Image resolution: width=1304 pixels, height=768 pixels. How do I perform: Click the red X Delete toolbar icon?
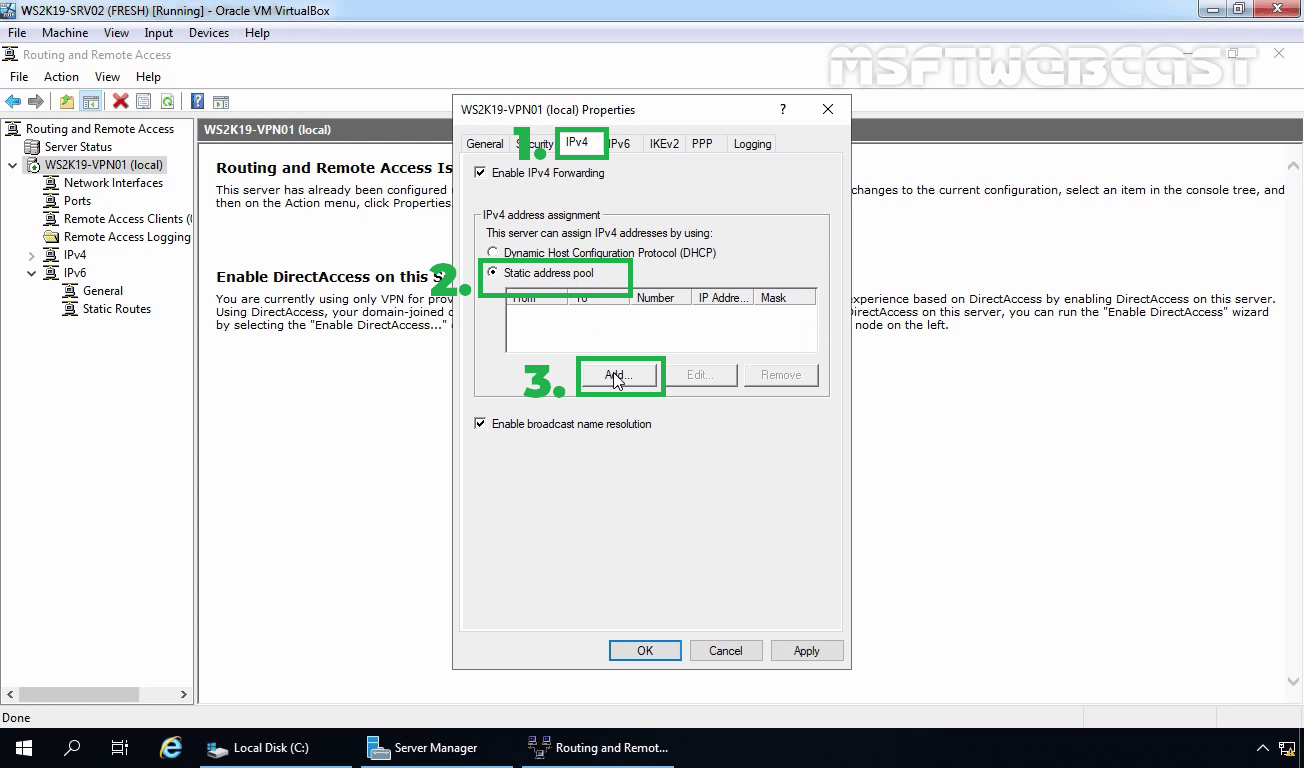[120, 101]
